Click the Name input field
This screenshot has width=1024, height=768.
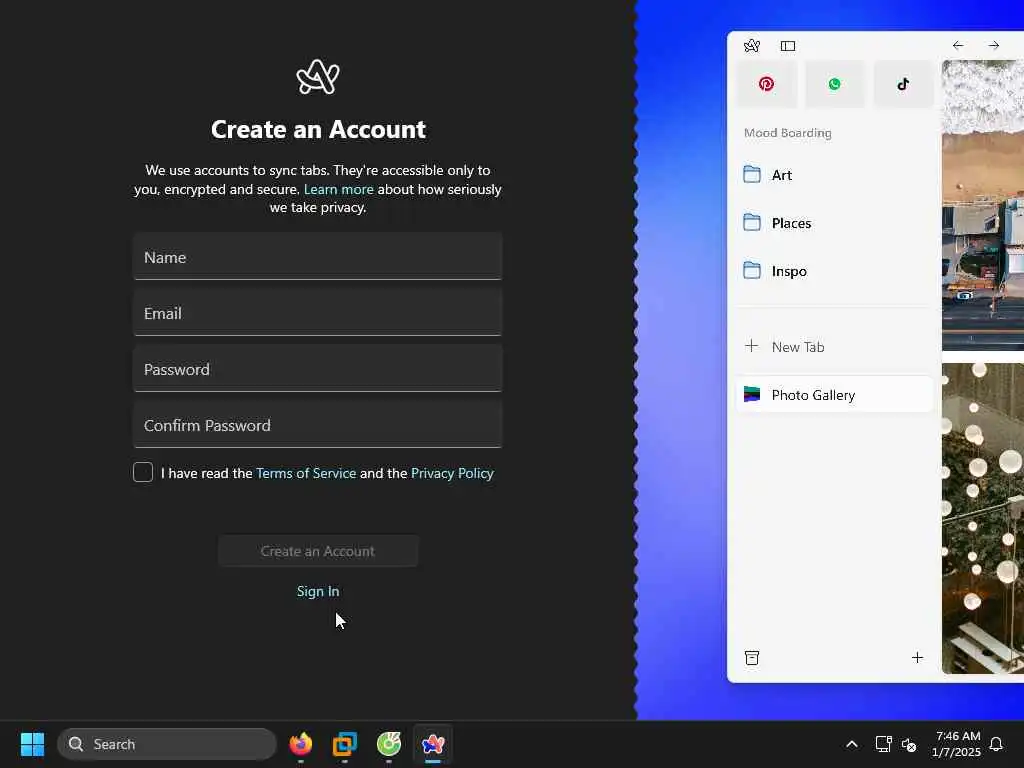[317, 257]
